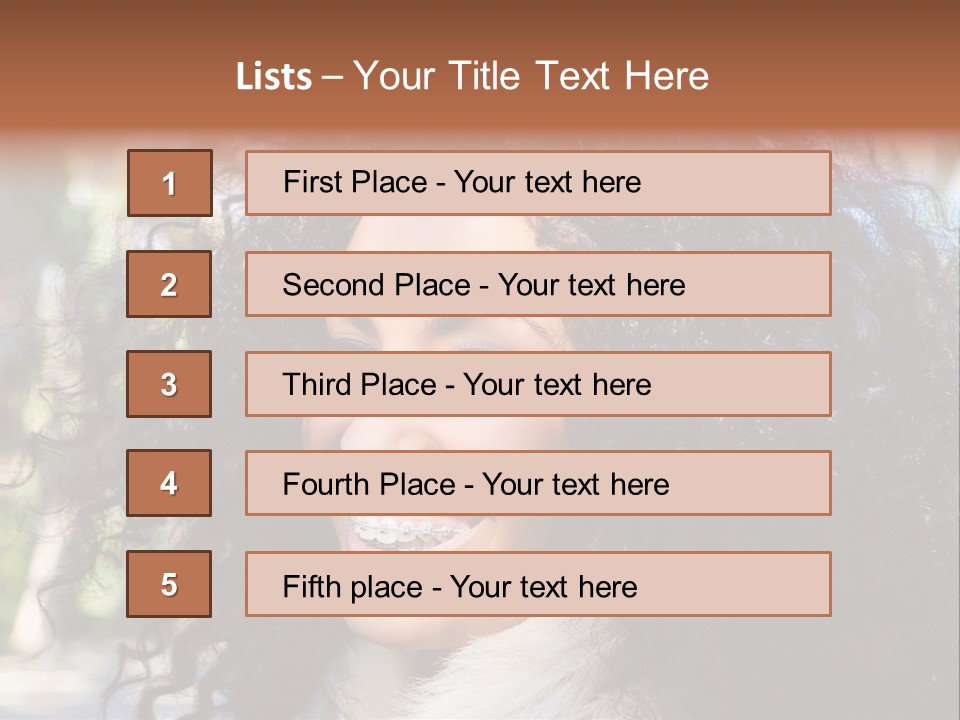Click the bold word Lists in title
Viewport: 960px width, 720px height.
(274, 77)
